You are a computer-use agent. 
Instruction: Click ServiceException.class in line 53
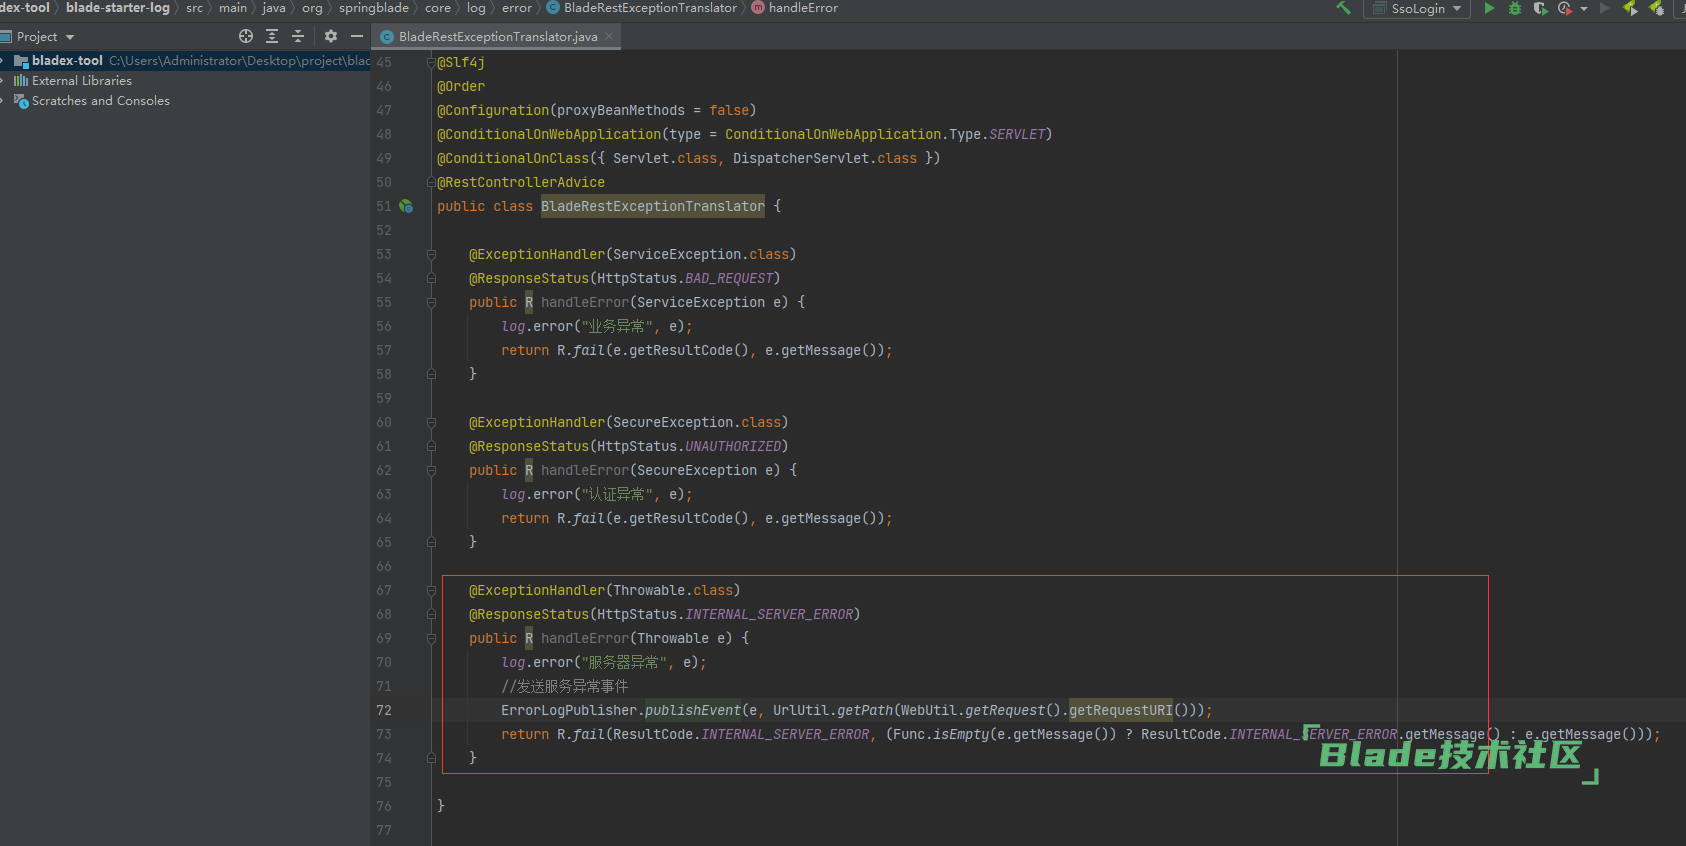tap(701, 254)
